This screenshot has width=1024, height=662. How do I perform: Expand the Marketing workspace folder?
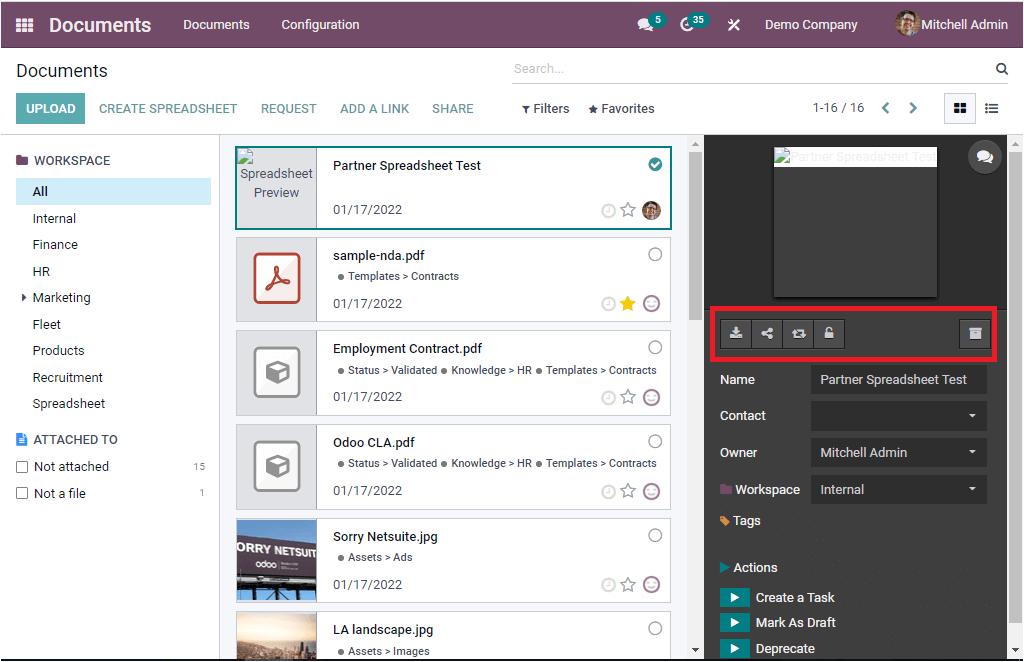24,298
